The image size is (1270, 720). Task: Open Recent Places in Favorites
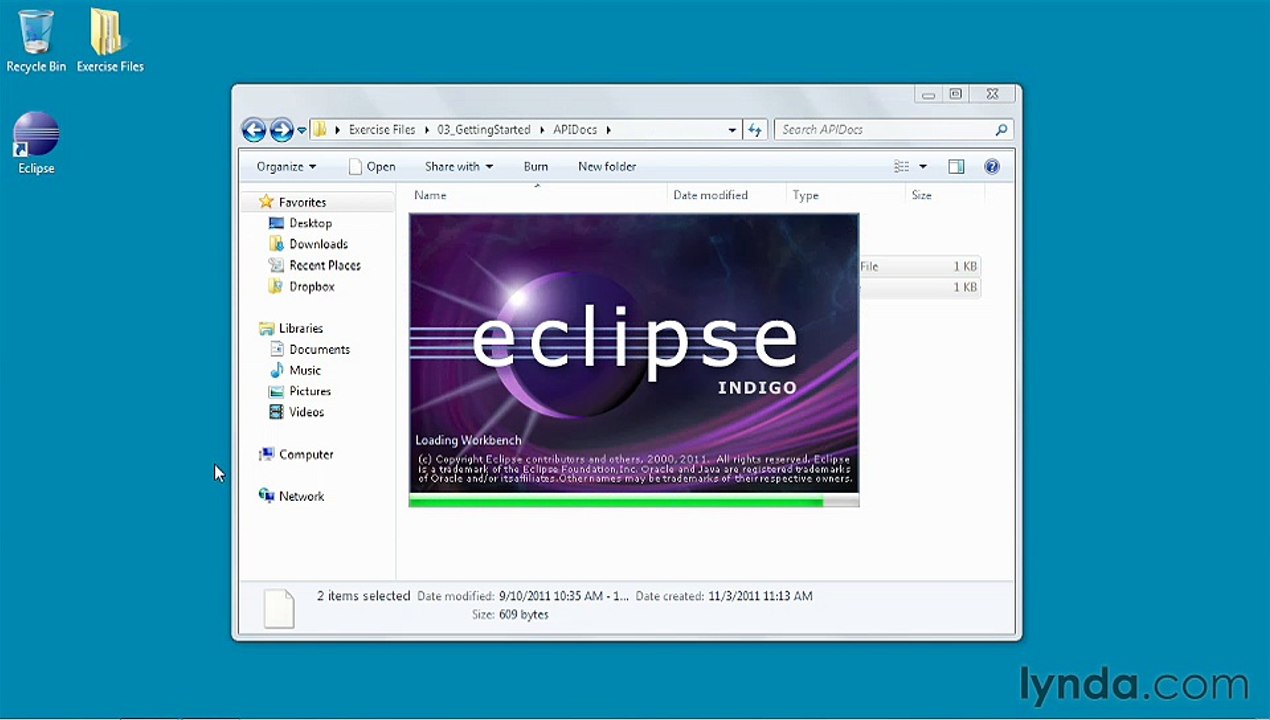point(324,265)
